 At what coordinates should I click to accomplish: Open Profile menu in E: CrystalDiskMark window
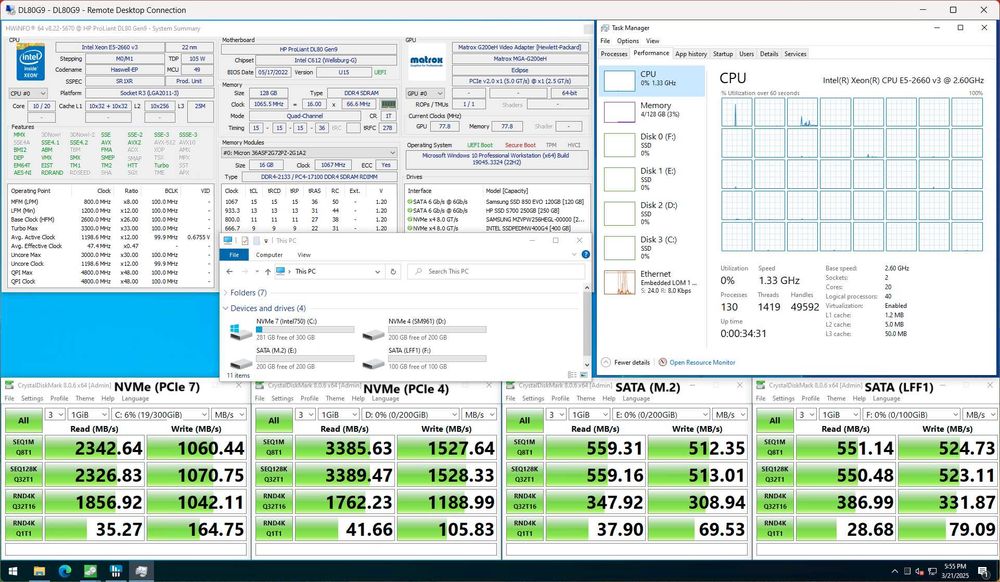click(x=560, y=398)
